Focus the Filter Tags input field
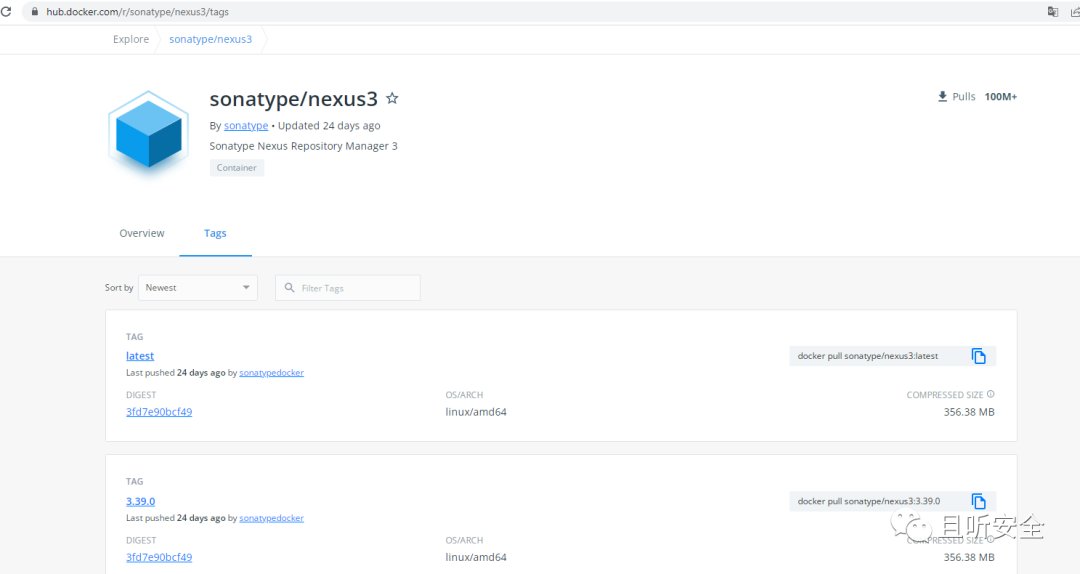This screenshot has height=574, width=1080. tap(348, 287)
